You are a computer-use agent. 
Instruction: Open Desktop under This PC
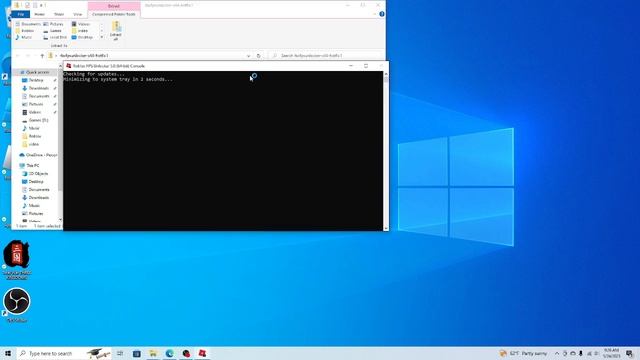36,182
